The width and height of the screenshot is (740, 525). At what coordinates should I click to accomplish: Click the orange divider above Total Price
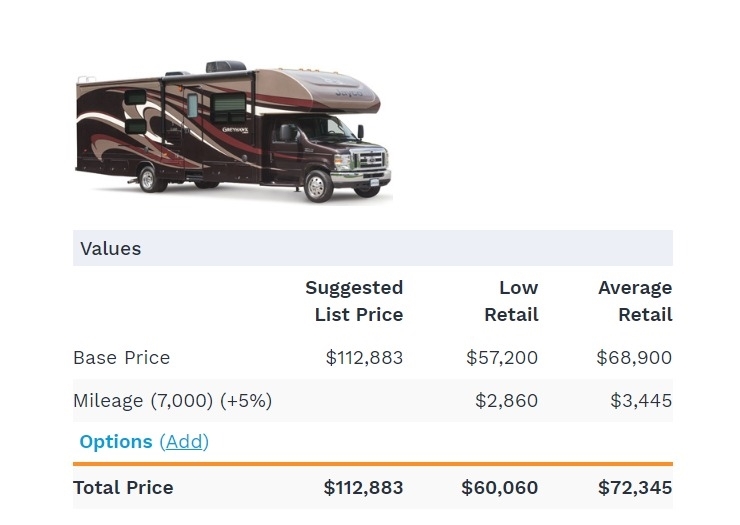click(372, 464)
